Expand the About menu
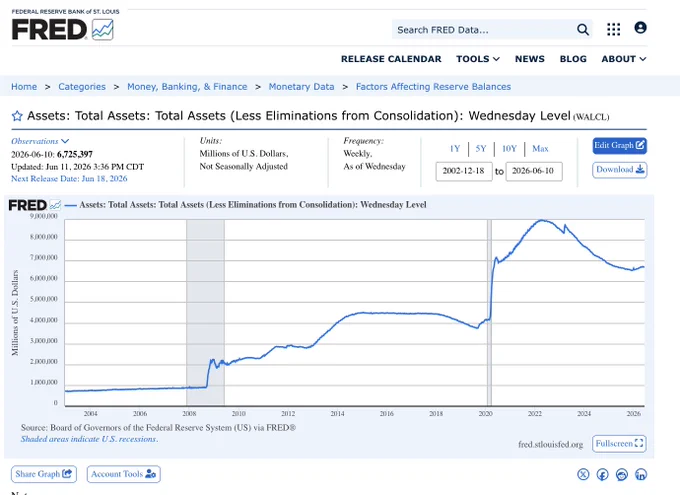680x495 pixels. coord(623,59)
